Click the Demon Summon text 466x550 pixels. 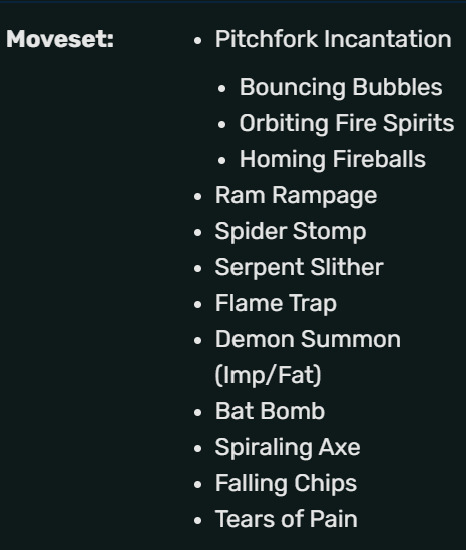coord(308,339)
